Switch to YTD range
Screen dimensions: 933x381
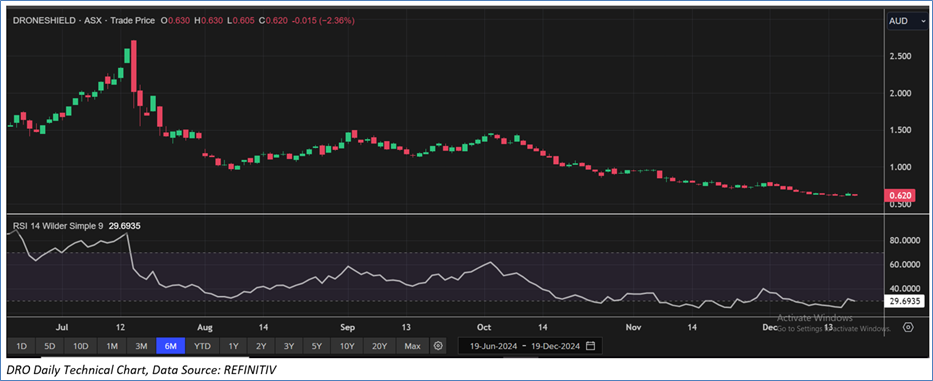point(202,346)
